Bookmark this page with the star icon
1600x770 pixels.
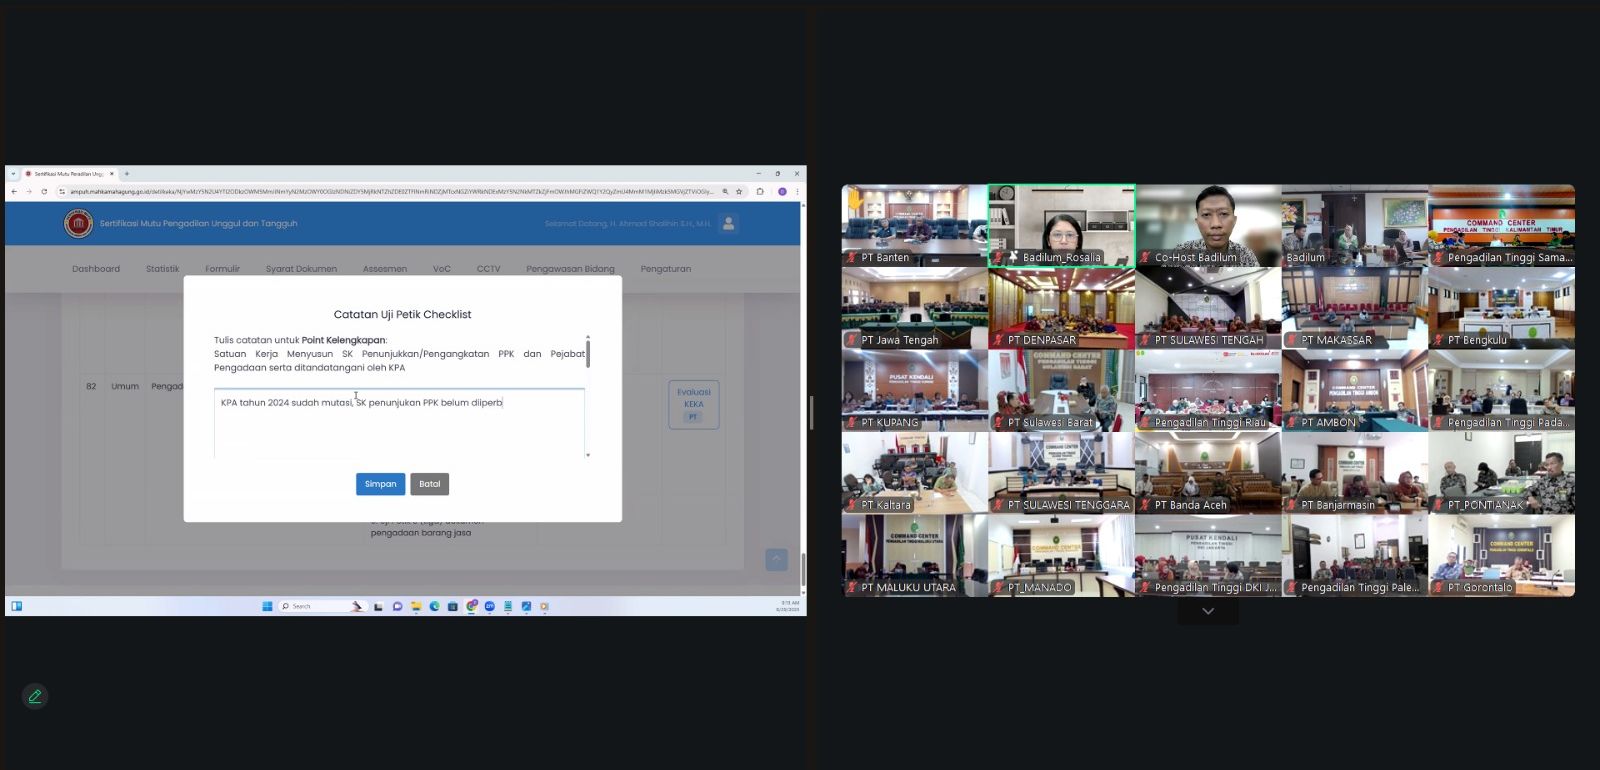[739, 191]
